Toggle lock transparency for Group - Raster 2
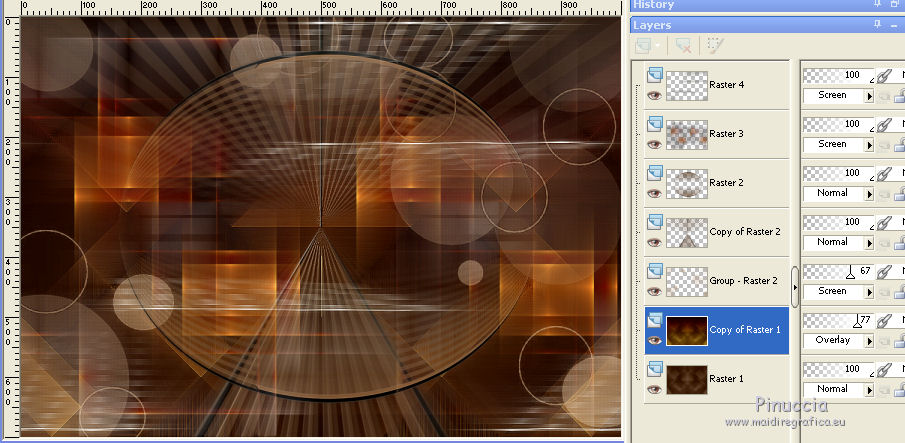This screenshot has height=443, width=905. pos(899,292)
